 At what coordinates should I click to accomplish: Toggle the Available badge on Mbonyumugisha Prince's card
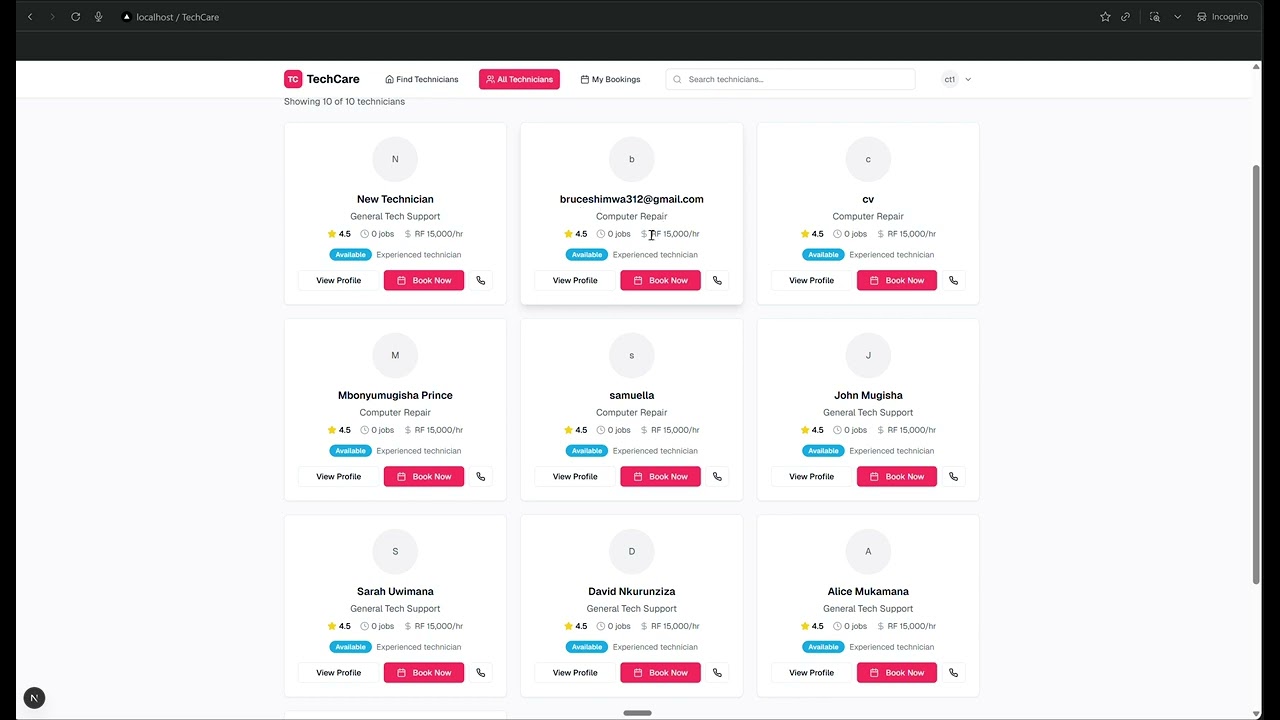(350, 450)
